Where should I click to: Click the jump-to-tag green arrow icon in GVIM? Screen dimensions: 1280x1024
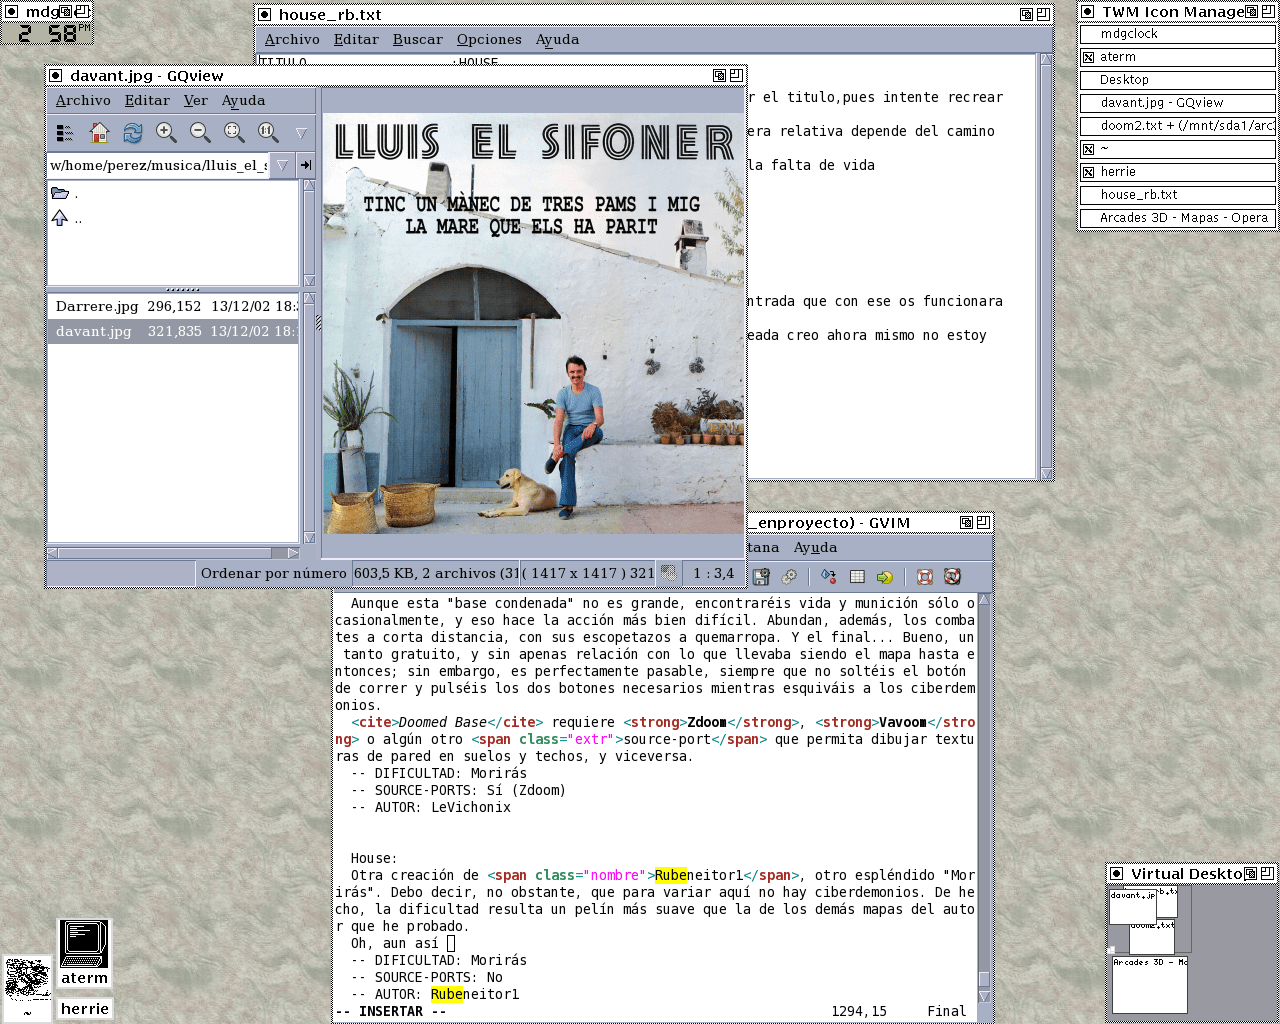point(885,577)
